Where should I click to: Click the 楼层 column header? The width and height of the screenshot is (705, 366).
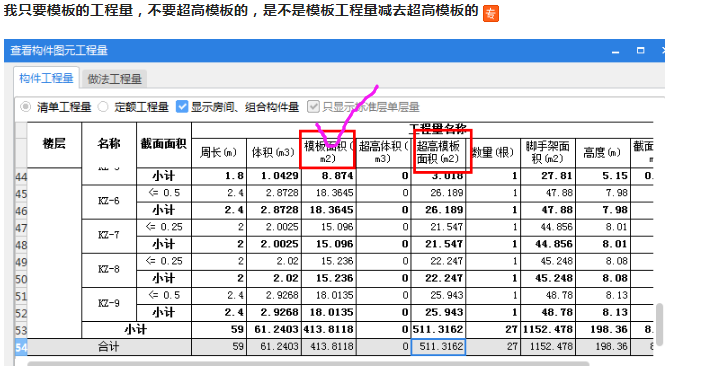point(54,144)
